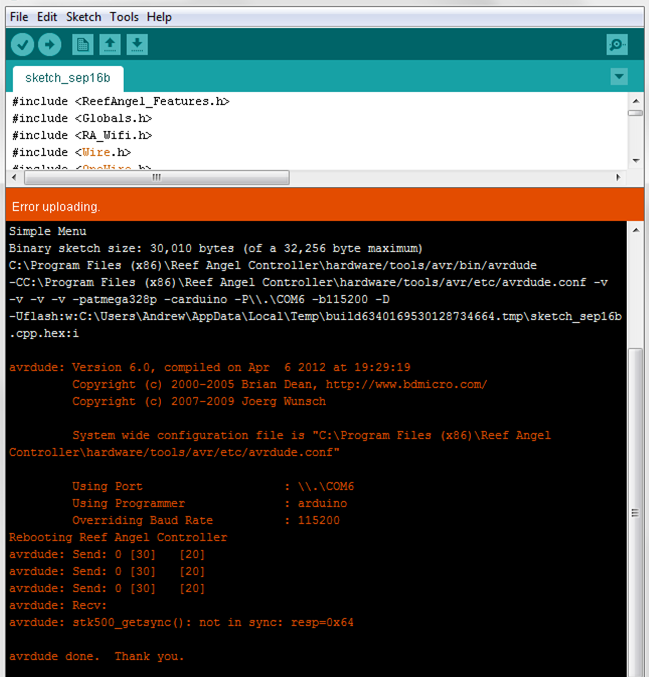Click the 'Simple Menu' console line
The image size is (649, 677).
coord(47,231)
